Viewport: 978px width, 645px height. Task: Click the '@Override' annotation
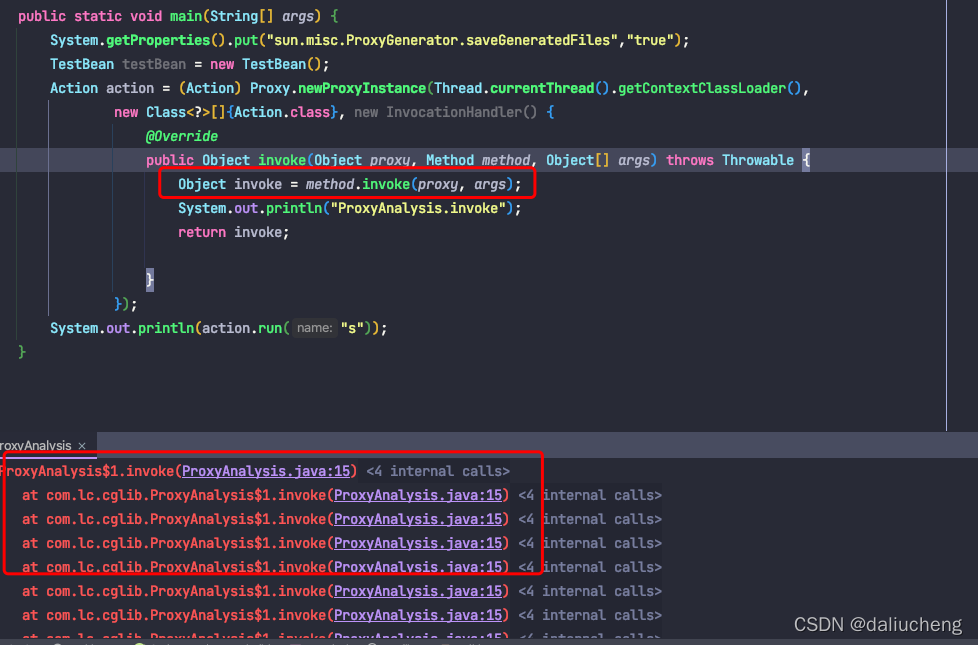(x=182, y=136)
